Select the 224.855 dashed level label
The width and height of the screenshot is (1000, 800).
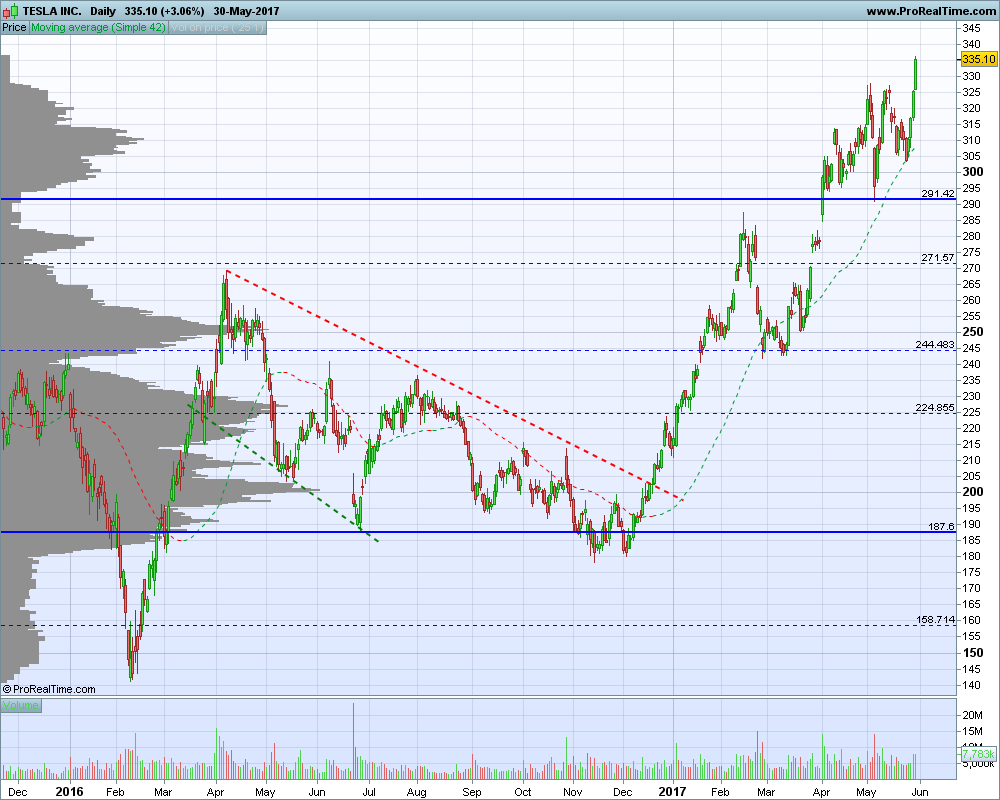pos(935,408)
